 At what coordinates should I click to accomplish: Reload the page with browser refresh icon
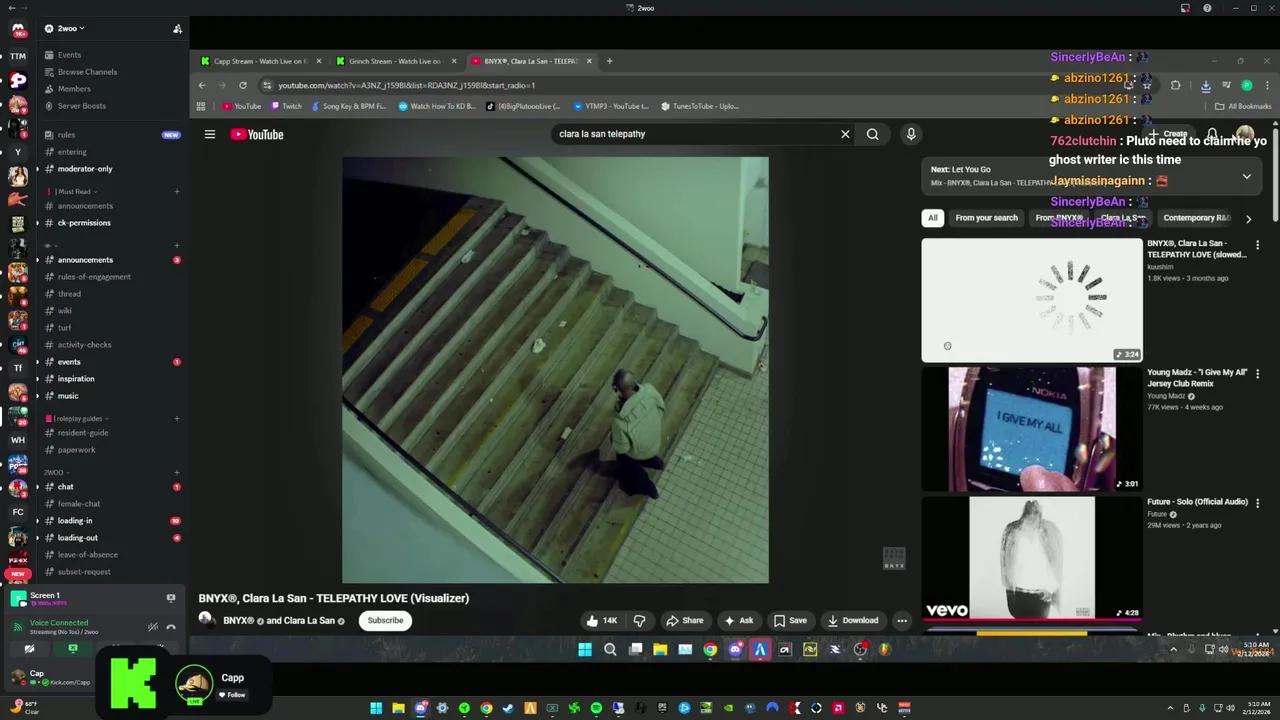(x=242, y=86)
